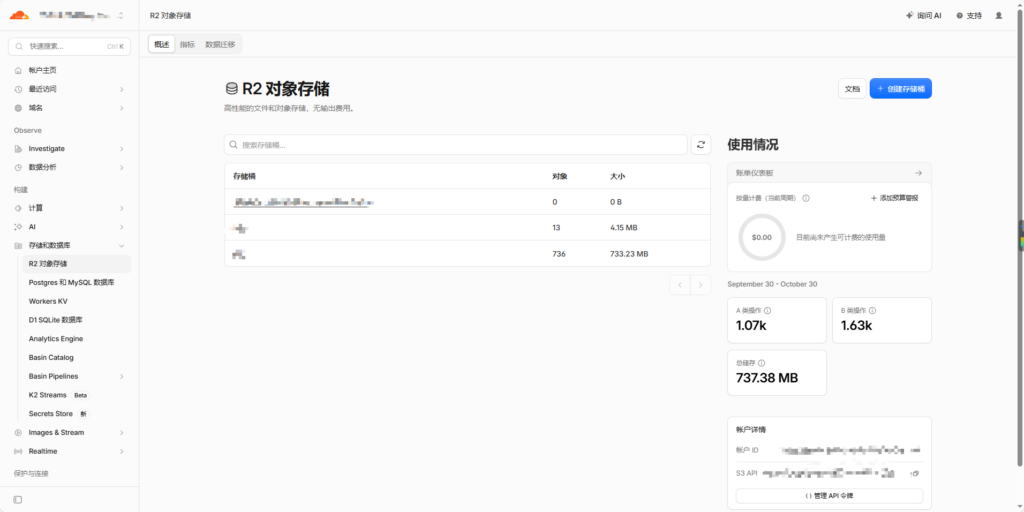Image resolution: width=1024 pixels, height=512 pixels.
Task: Click the Investigate sidebar icon
Action: [18, 149]
